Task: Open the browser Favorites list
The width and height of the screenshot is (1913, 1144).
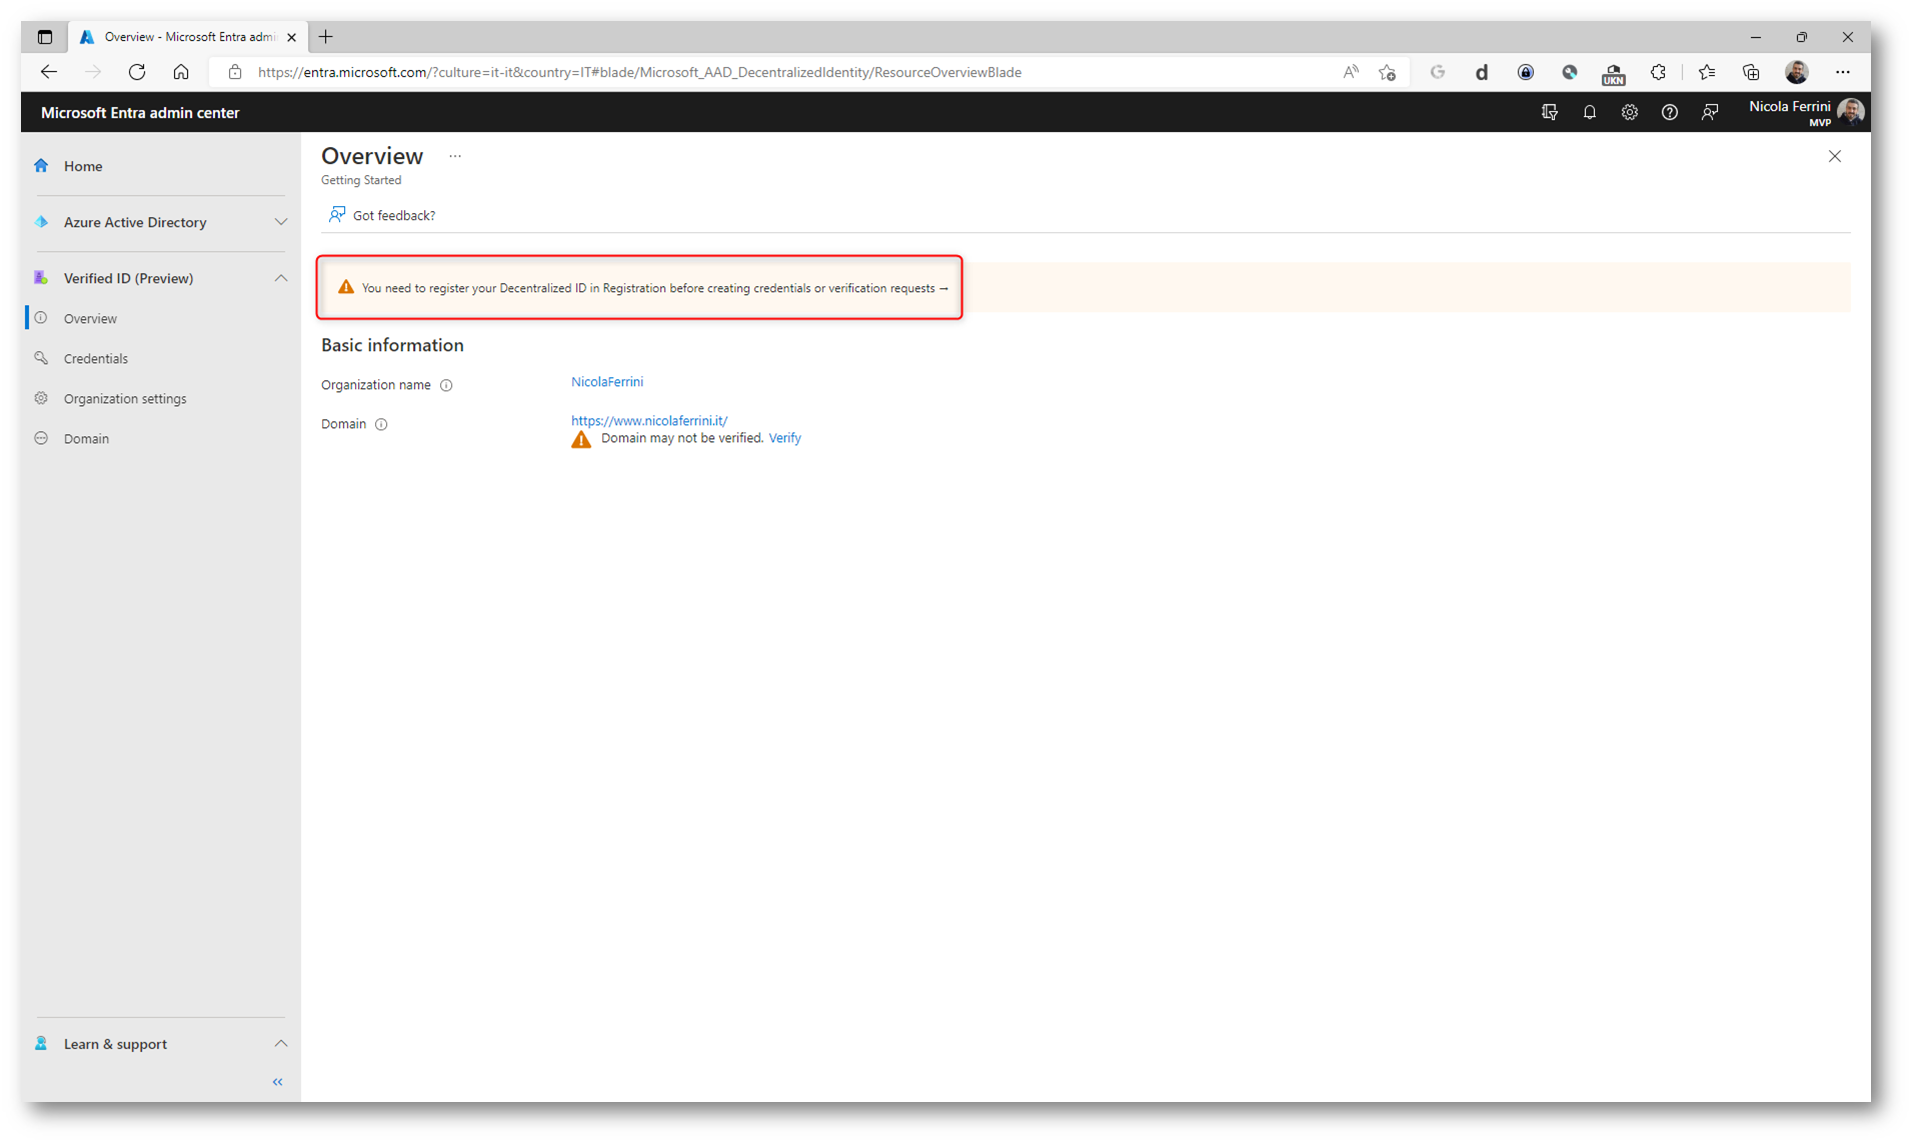Action: 1707,72
